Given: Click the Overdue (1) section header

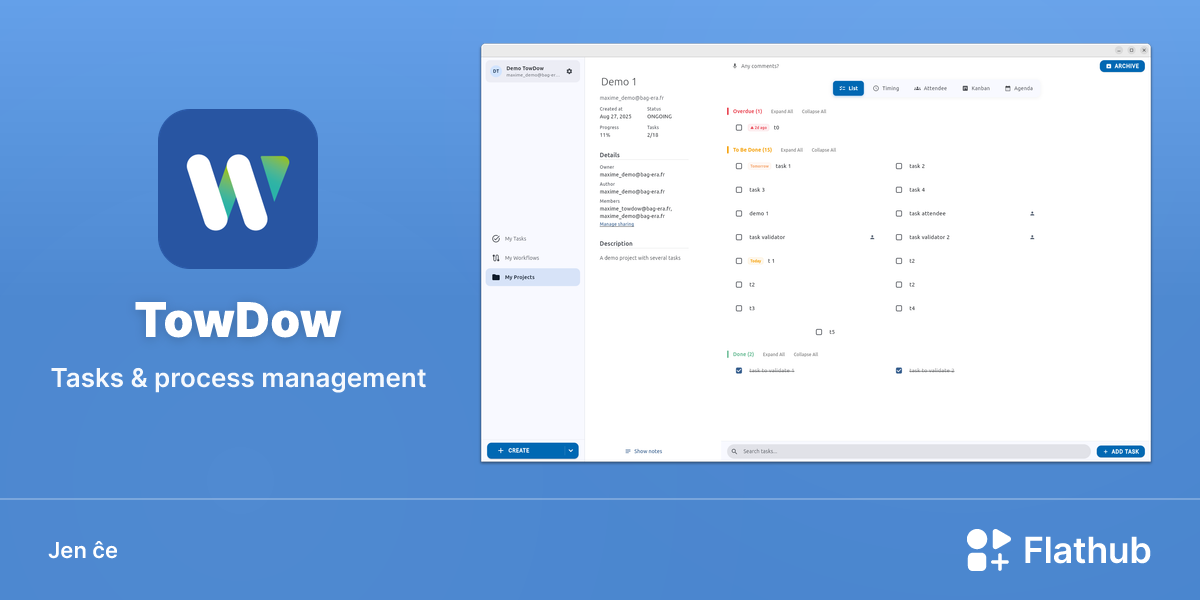Looking at the screenshot, I should click(x=747, y=112).
